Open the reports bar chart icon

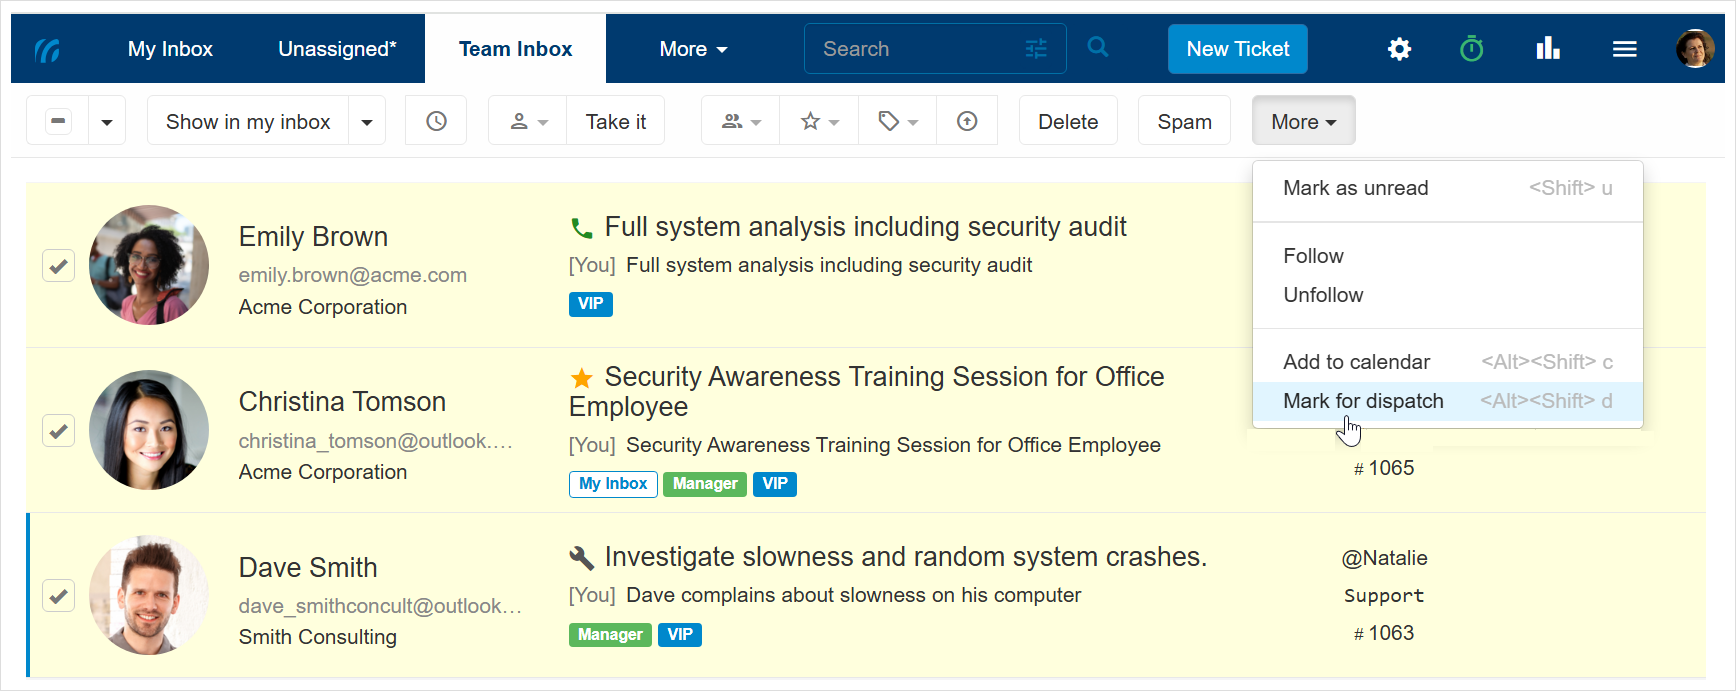pos(1548,49)
